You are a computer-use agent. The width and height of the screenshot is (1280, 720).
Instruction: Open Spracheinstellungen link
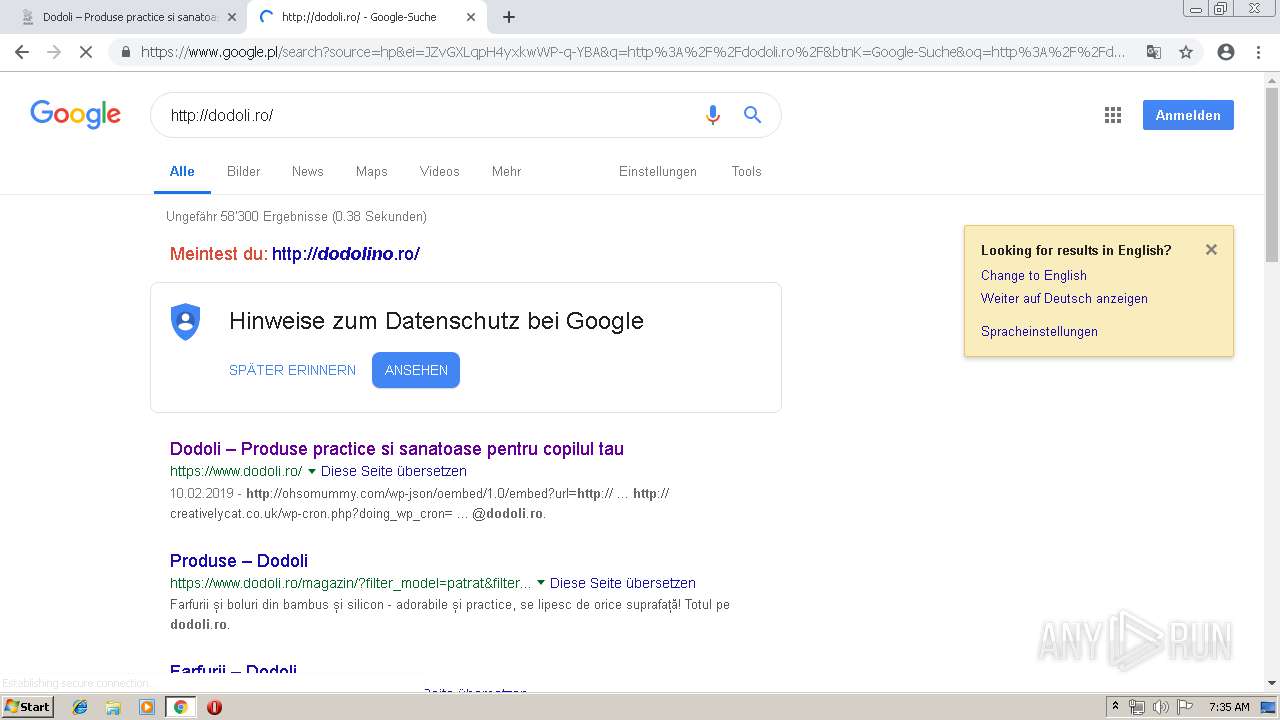1039,331
